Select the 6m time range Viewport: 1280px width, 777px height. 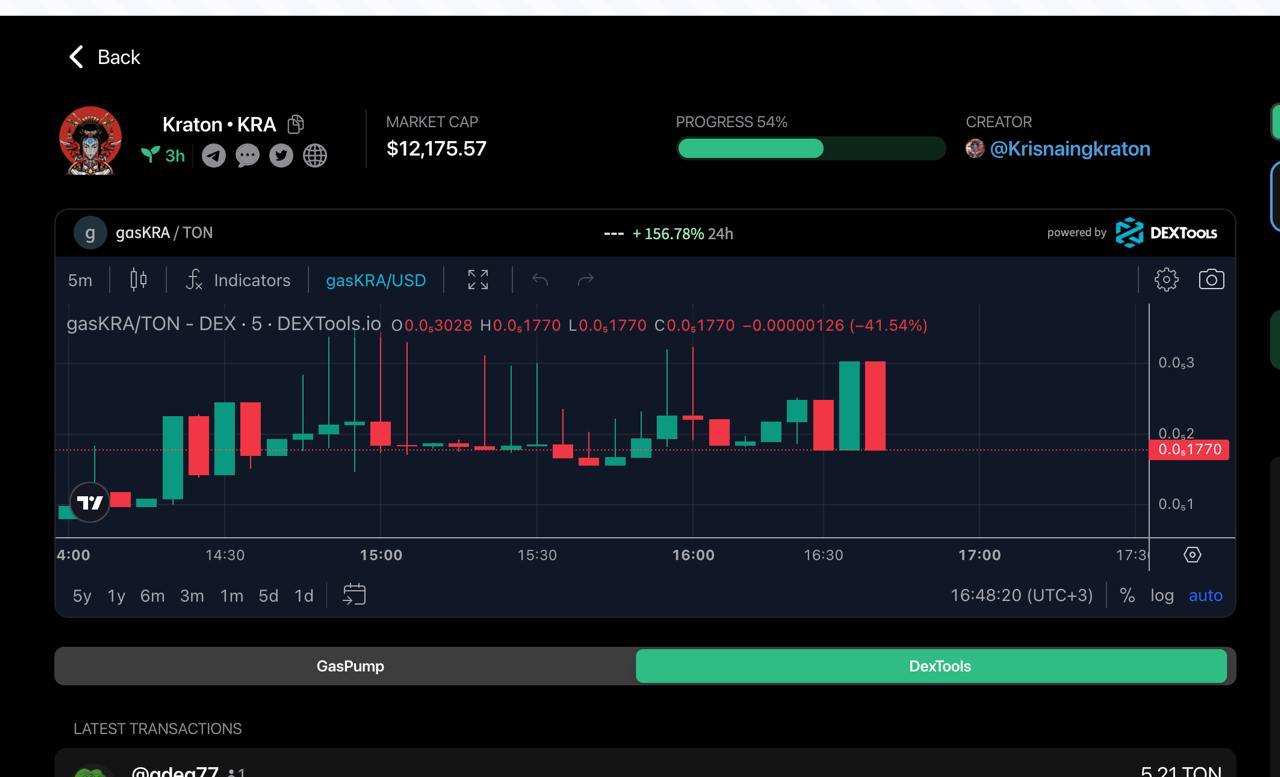[152, 596]
